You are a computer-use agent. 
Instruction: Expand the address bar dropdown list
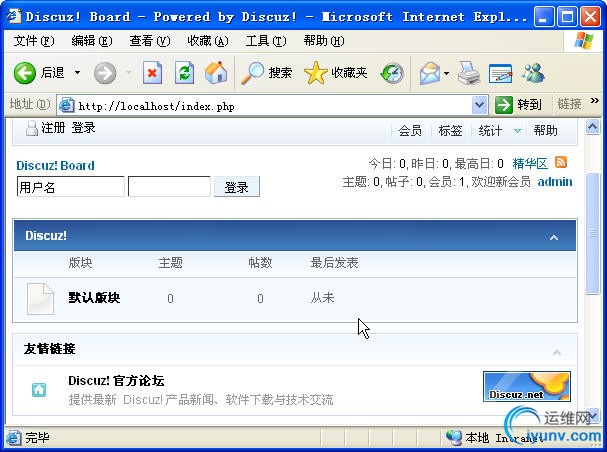click(479, 105)
